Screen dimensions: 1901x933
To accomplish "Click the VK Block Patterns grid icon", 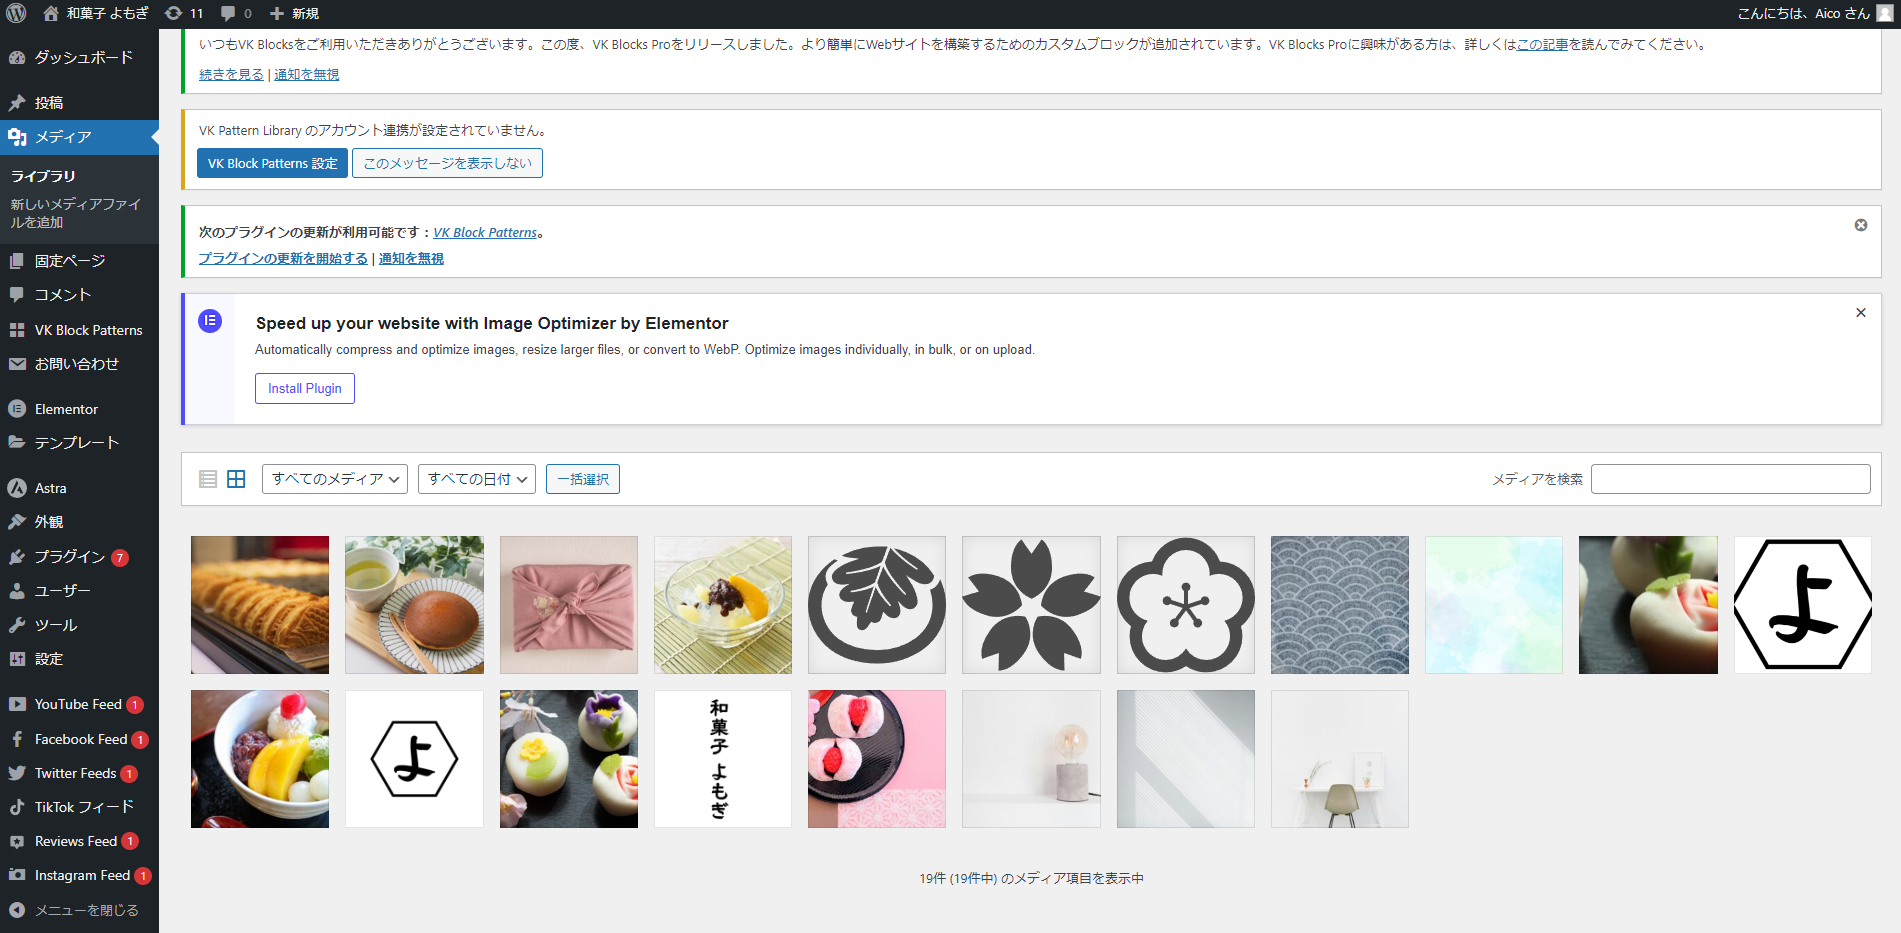I will [x=17, y=330].
